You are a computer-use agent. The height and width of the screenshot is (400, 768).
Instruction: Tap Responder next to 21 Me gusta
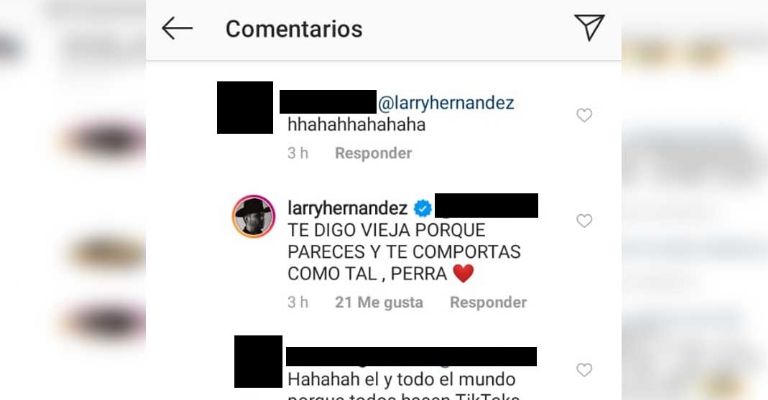pyautogui.click(x=488, y=303)
